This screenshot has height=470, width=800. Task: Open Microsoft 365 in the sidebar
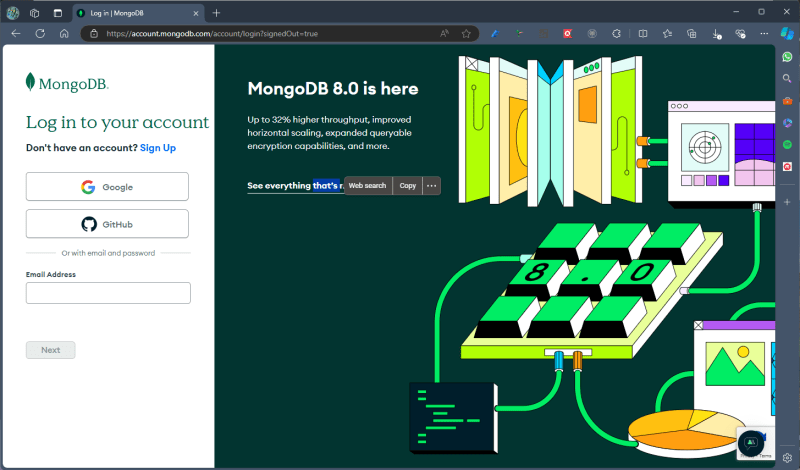coord(787,122)
